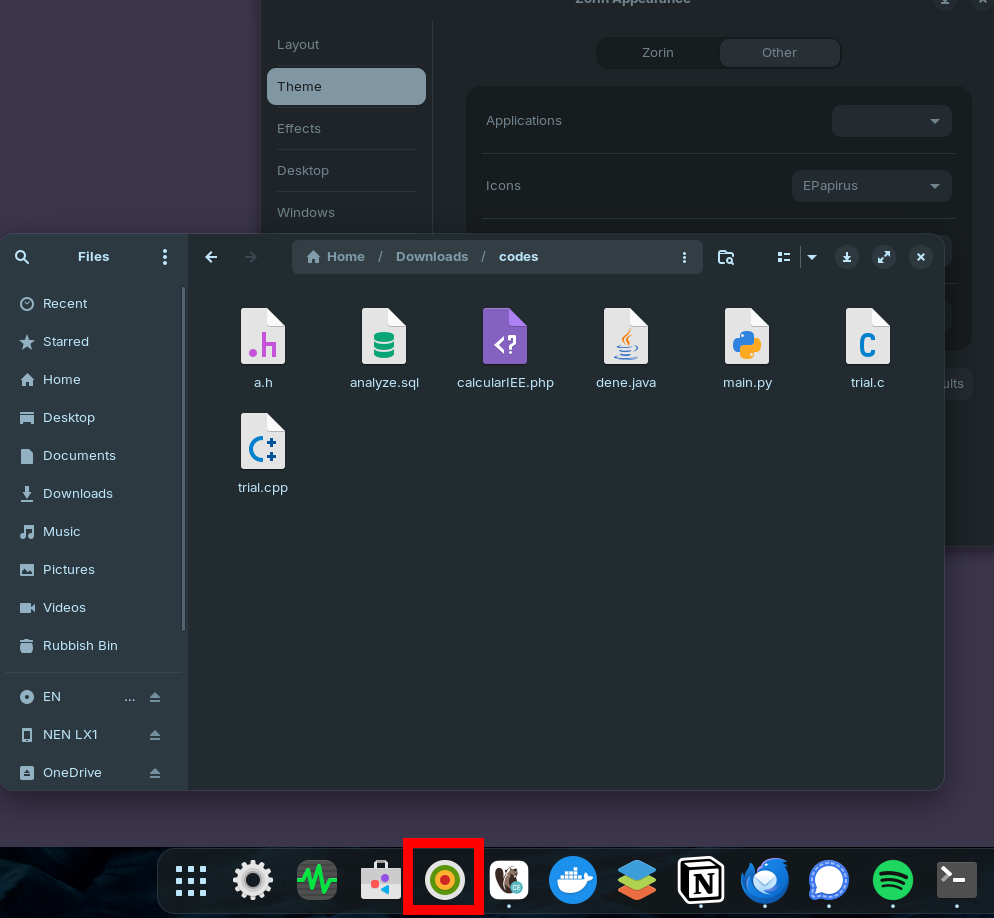
Task: Go back using the left arrow button
Action: 211,257
